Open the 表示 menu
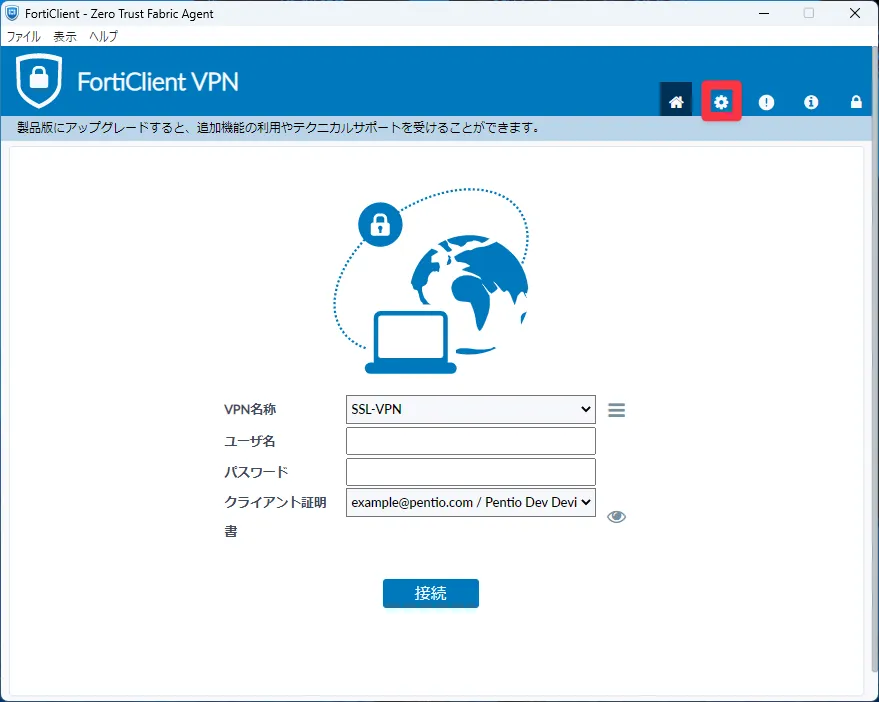879x702 pixels. pos(65,36)
